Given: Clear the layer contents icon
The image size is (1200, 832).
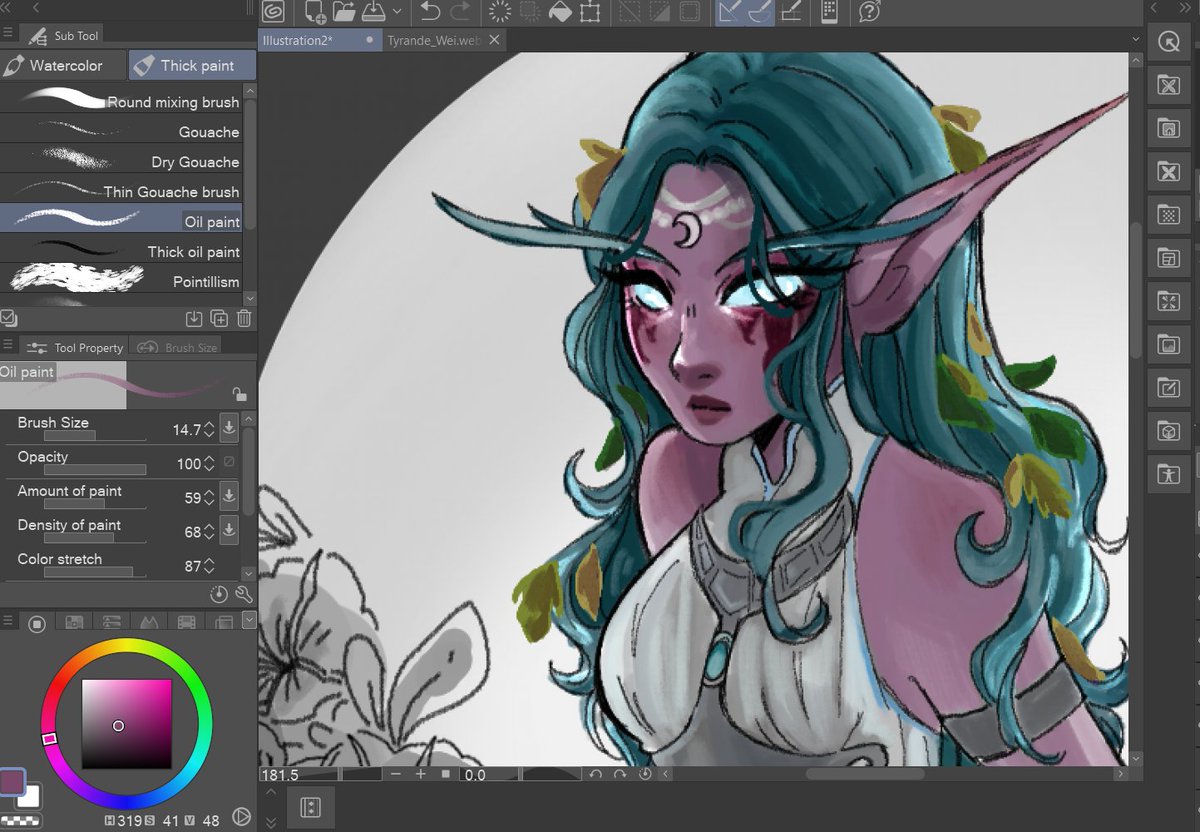Looking at the screenshot, I should 500,12.
